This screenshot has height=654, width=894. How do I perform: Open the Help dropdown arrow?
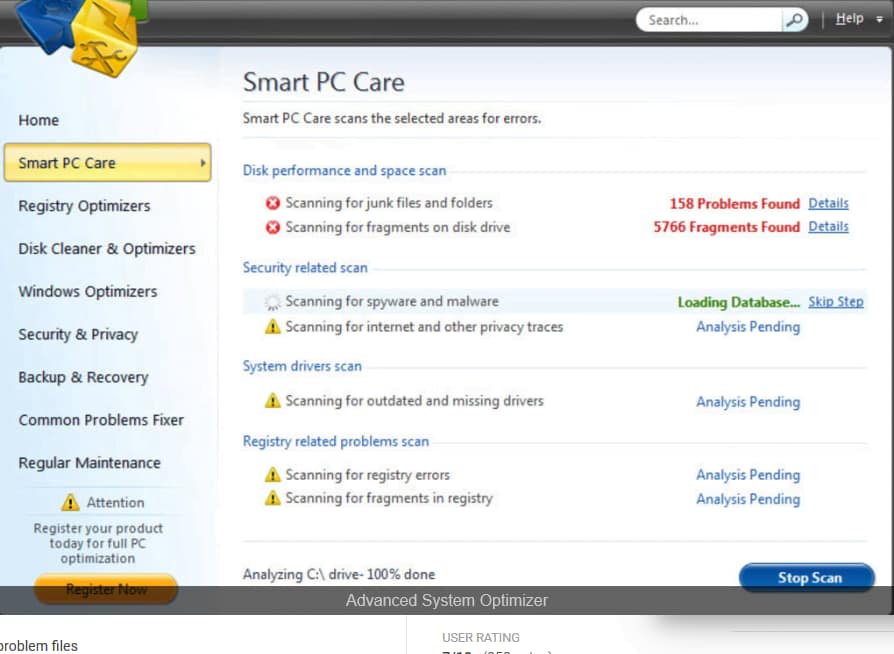(x=879, y=20)
